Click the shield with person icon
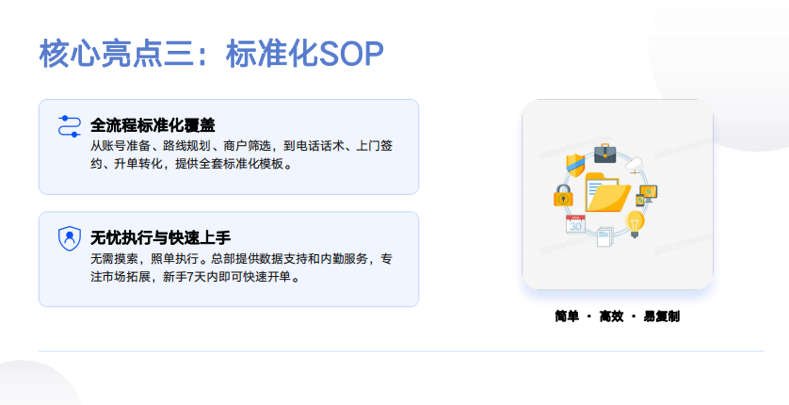The image size is (789, 405). click(69, 238)
